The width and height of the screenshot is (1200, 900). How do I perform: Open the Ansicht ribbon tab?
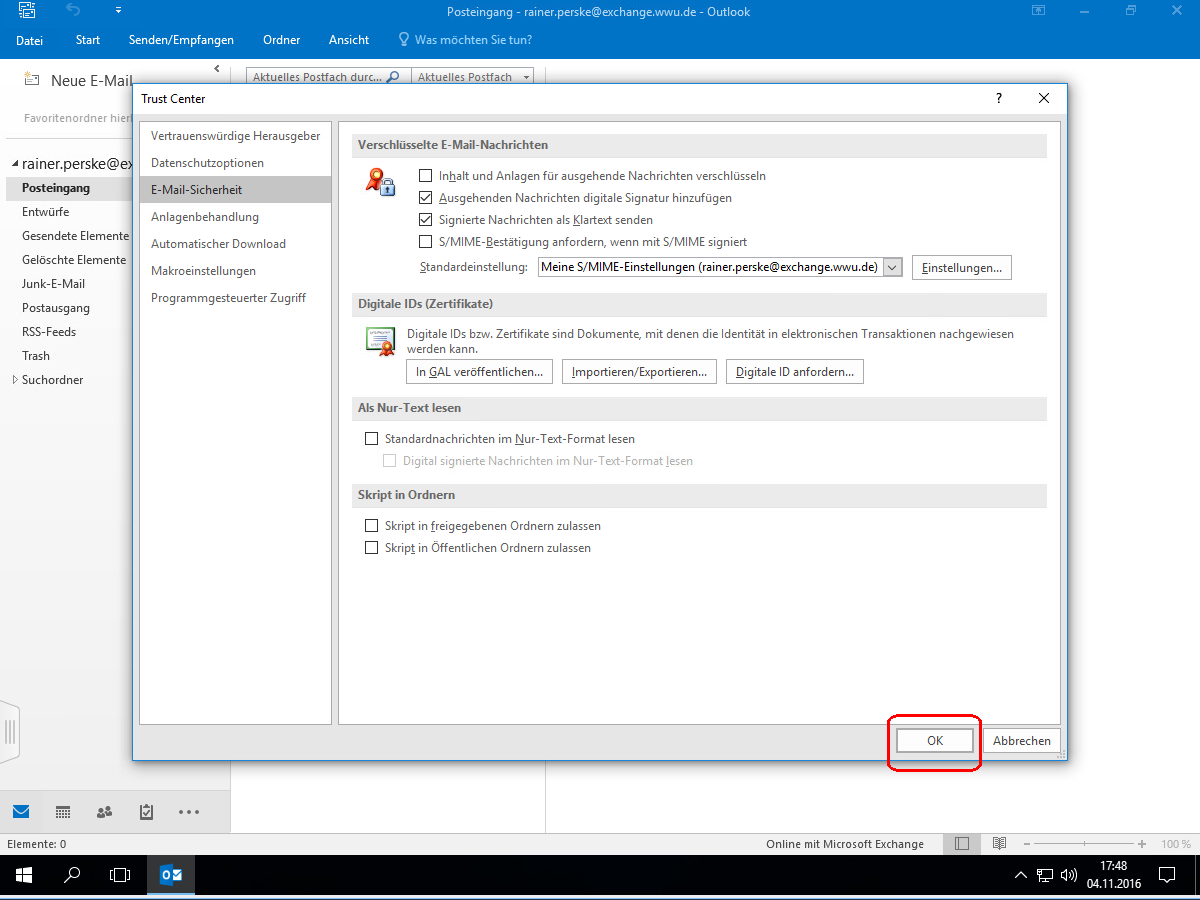[x=349, y=40]
